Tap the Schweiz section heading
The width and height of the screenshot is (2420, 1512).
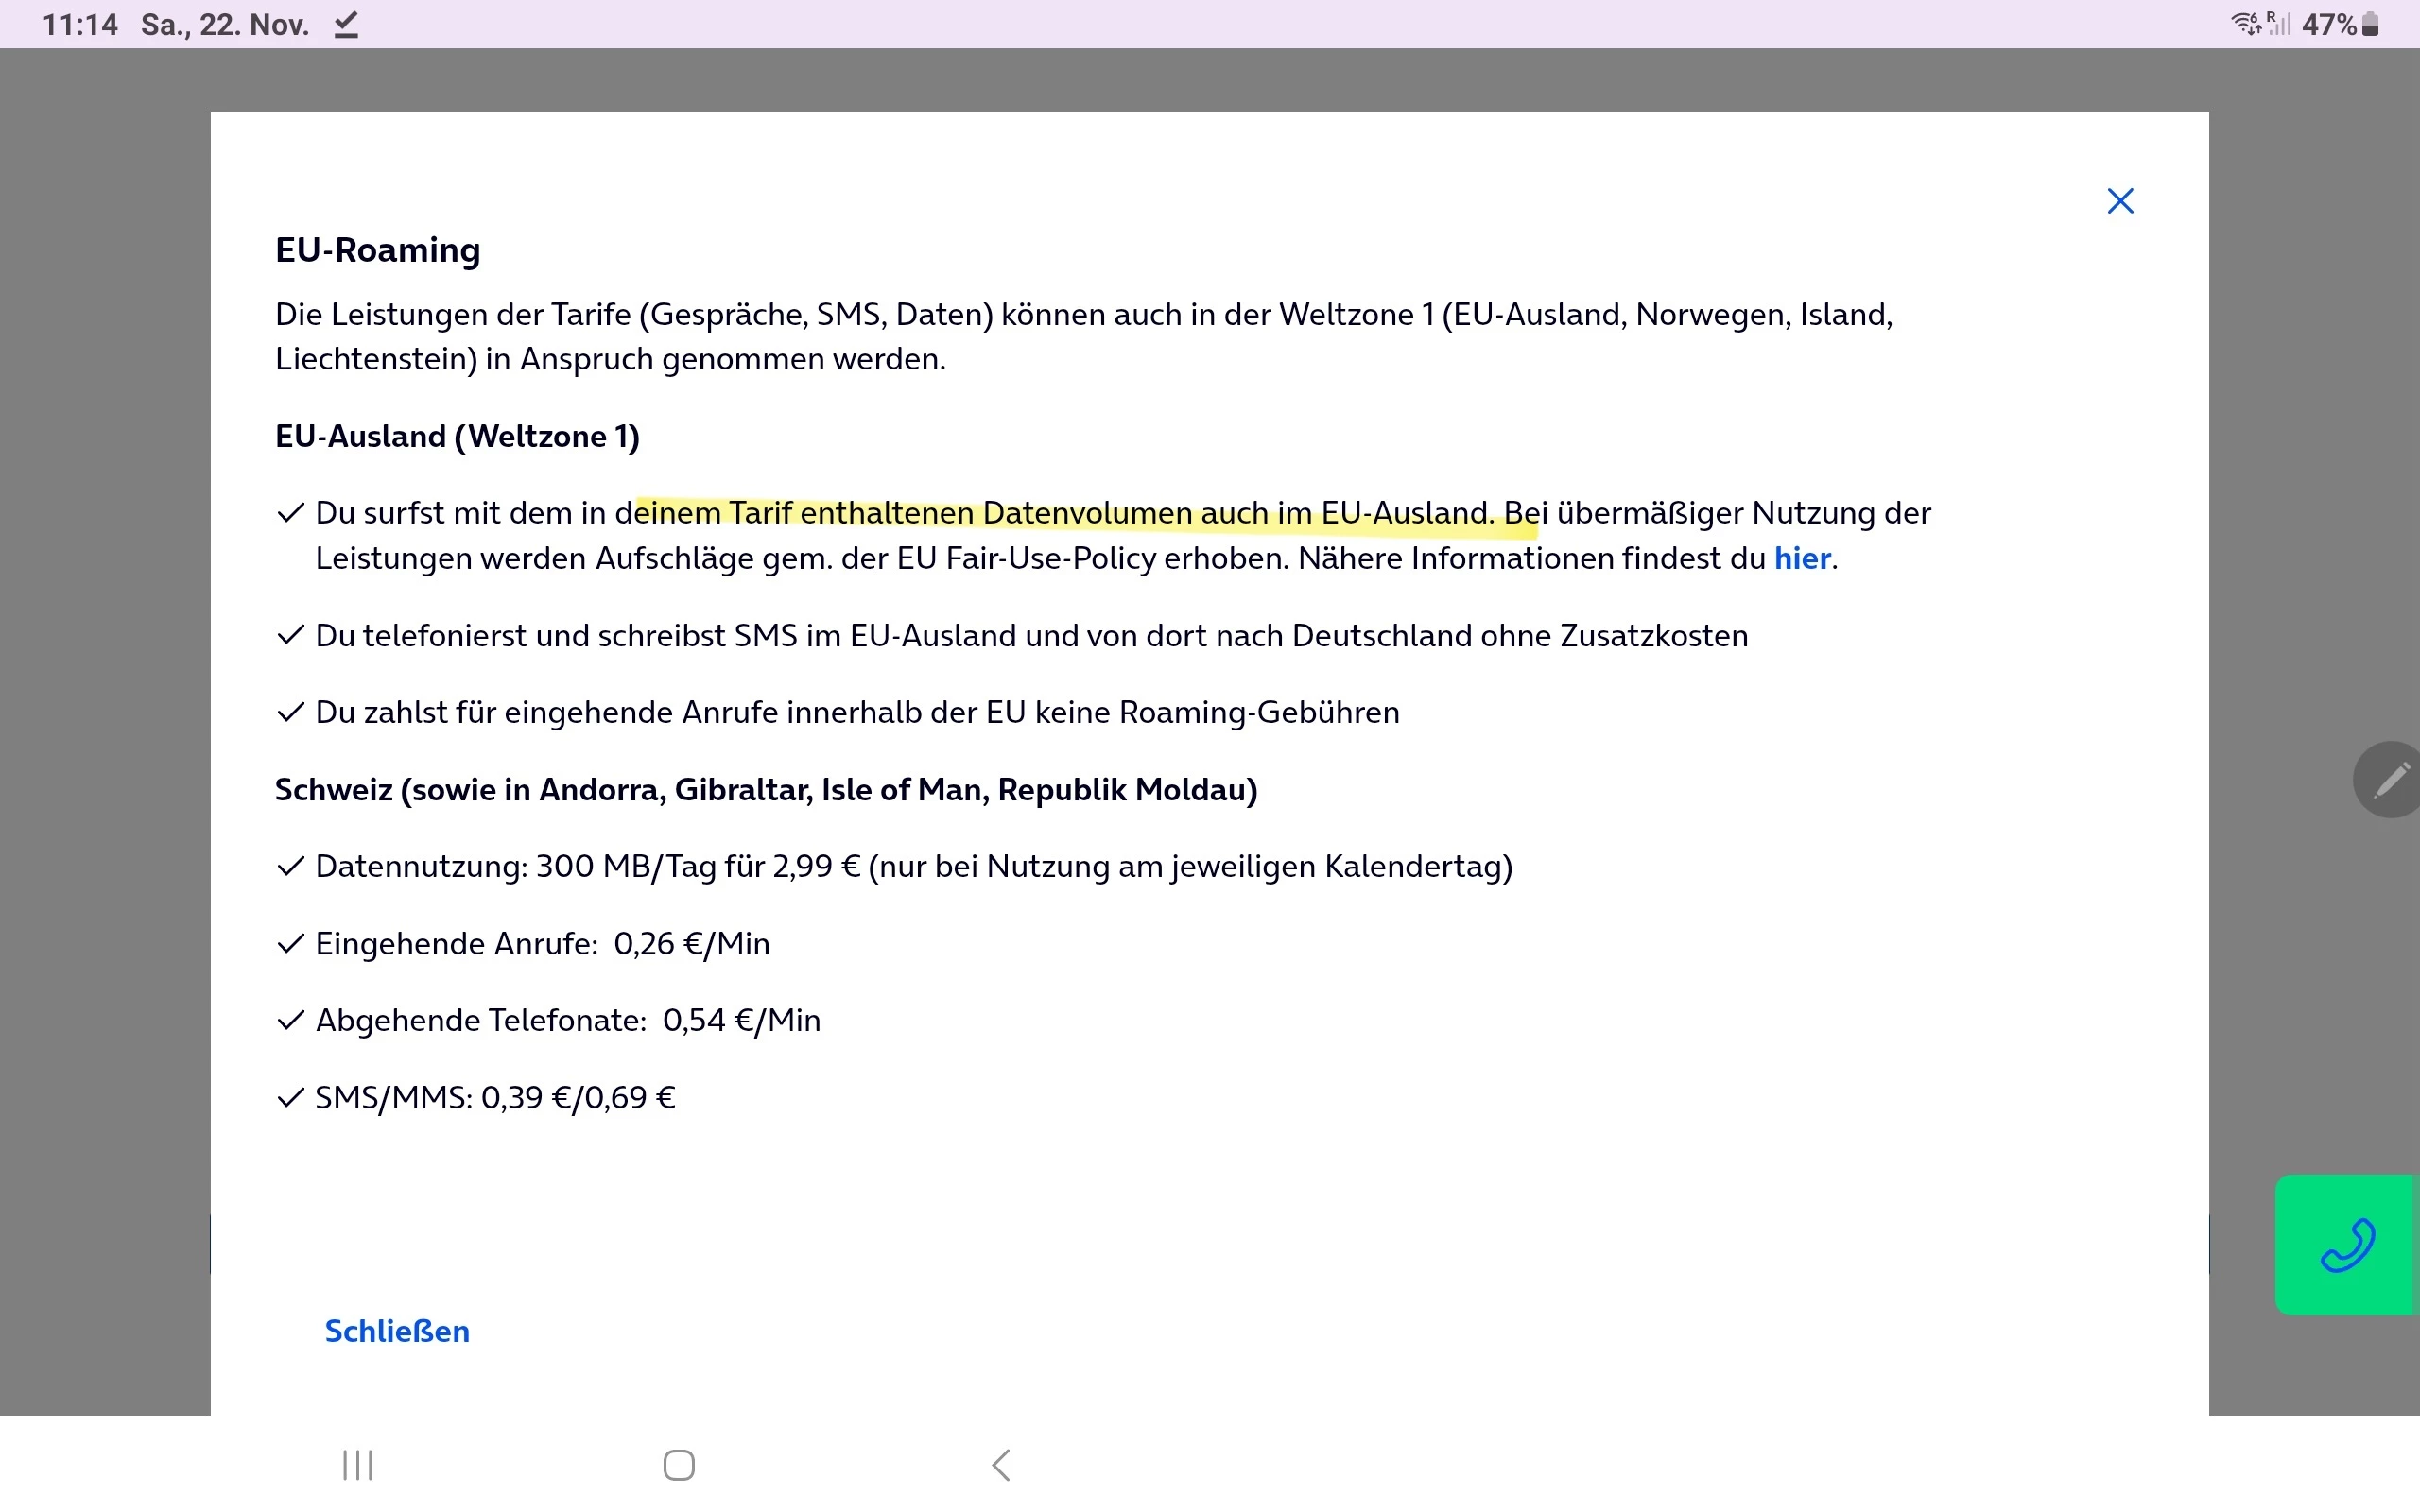pyautogui.click(x=765, y=790)
